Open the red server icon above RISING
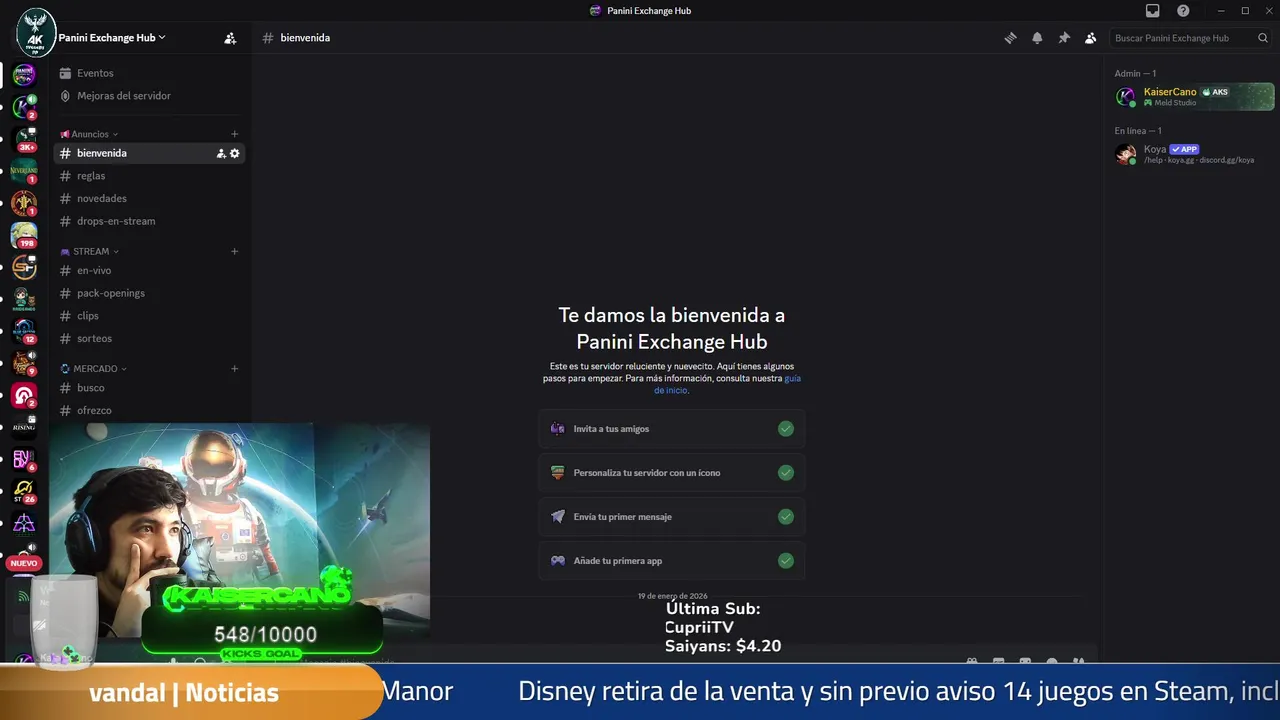This screenshot has height=720, width=1280. [x=24, y=395]
